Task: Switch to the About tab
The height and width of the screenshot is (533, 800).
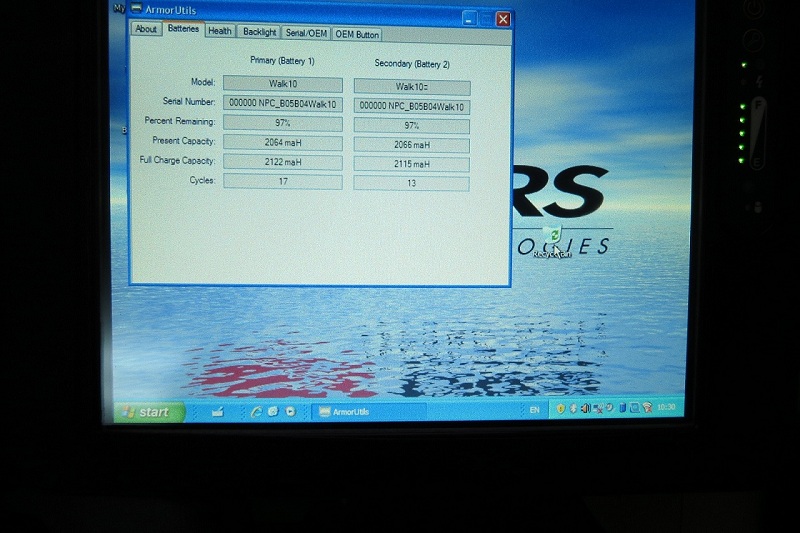Action: (x=146, y=29)
